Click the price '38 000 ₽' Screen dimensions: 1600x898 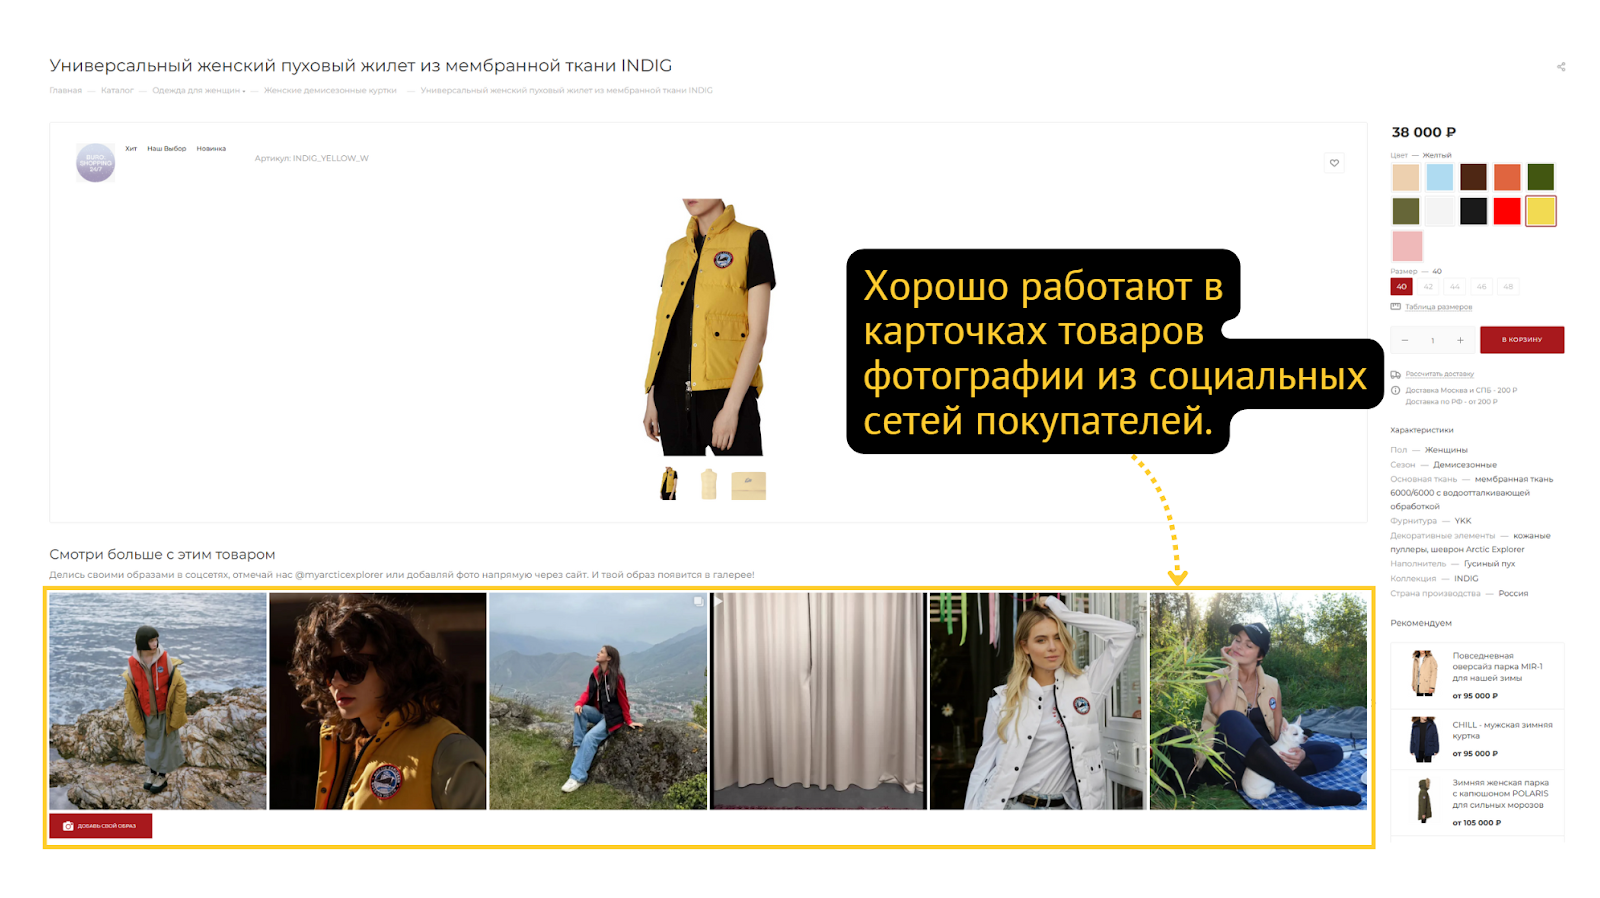(1424, 132)
